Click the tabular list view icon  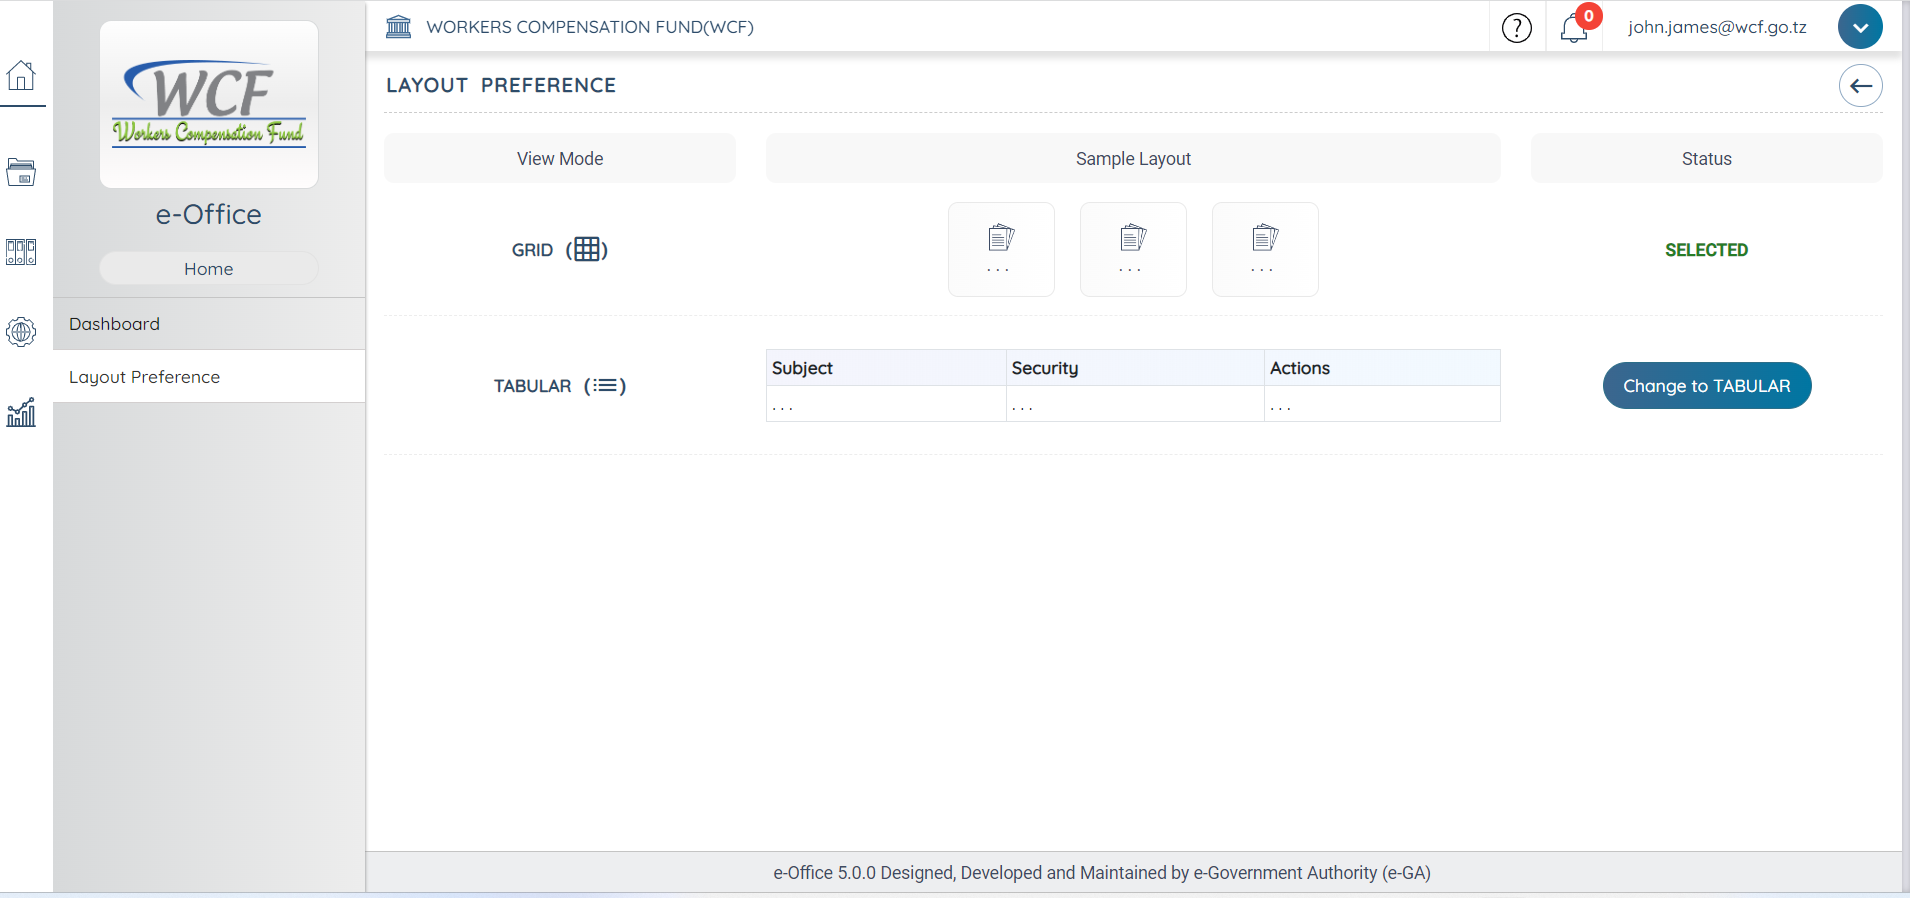605,386
